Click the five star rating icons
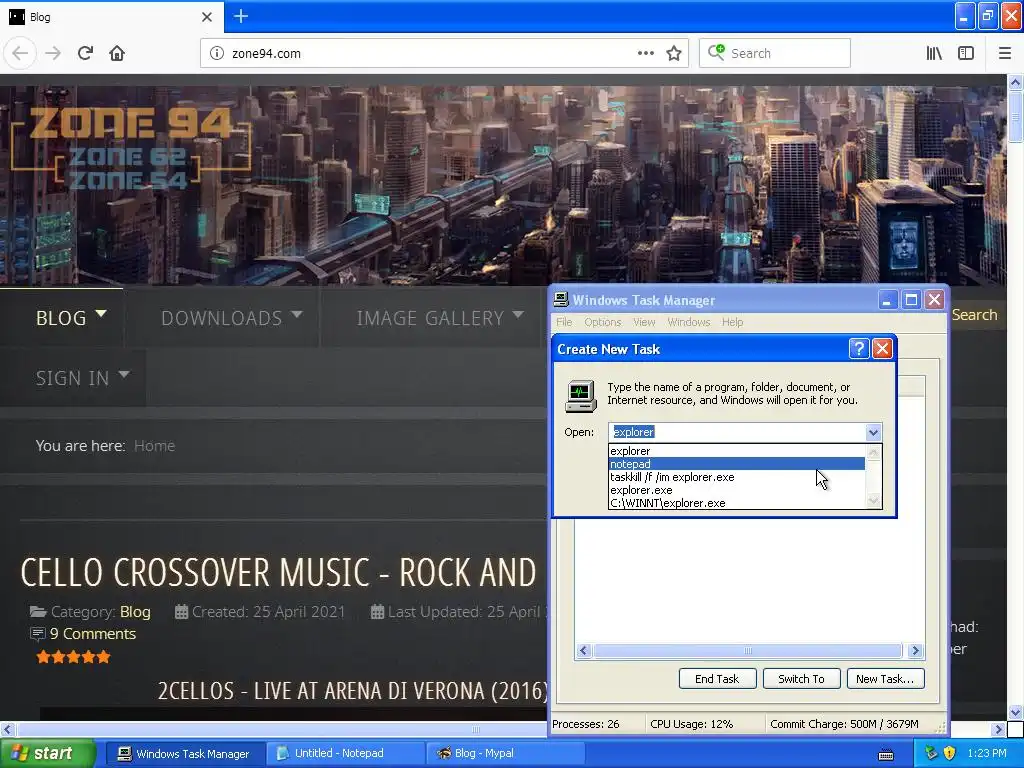Screen dimensions: 1024x768 [x=73, y=657]
